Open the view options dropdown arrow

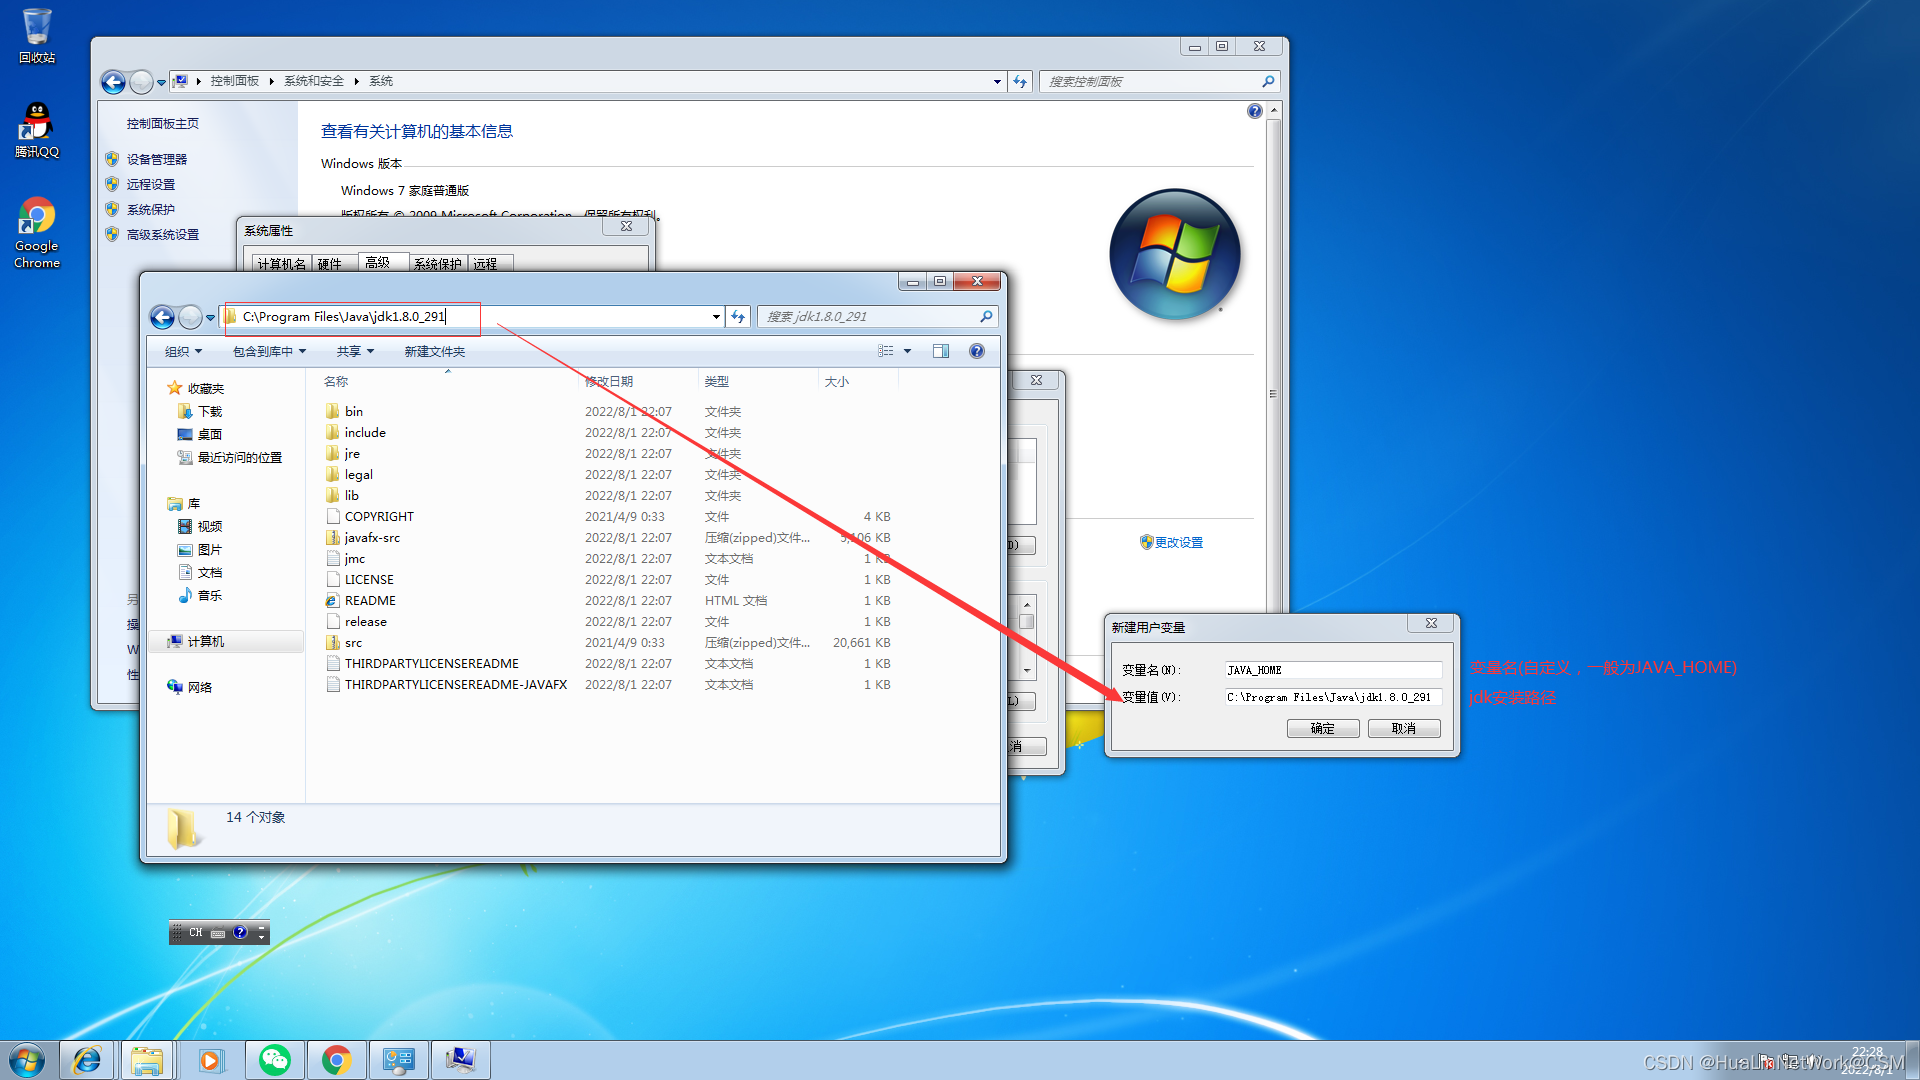click(x=907, y=351)
